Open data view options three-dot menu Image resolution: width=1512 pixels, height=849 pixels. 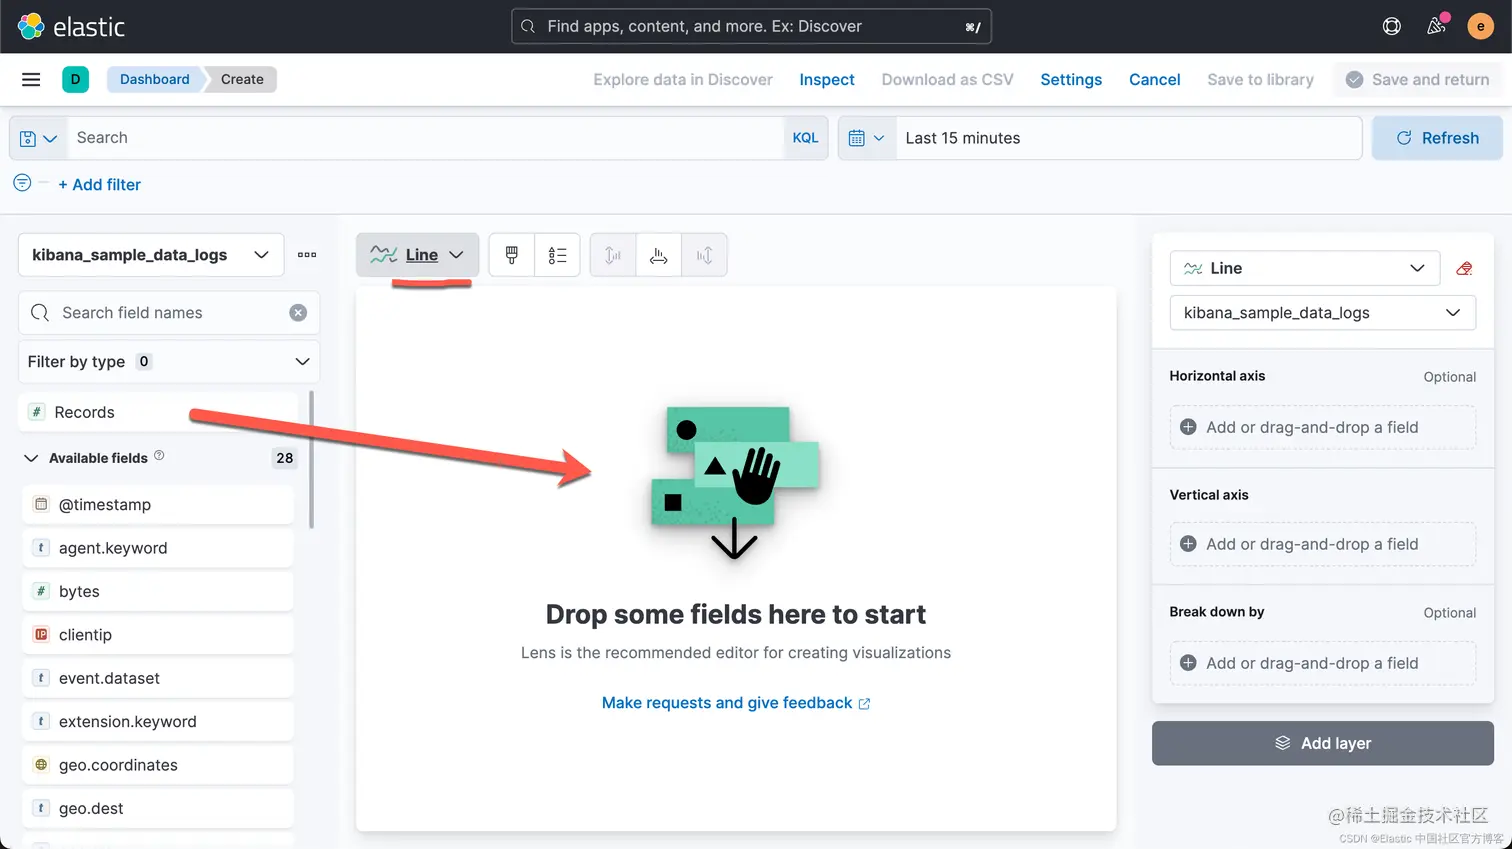click(307, 255)
